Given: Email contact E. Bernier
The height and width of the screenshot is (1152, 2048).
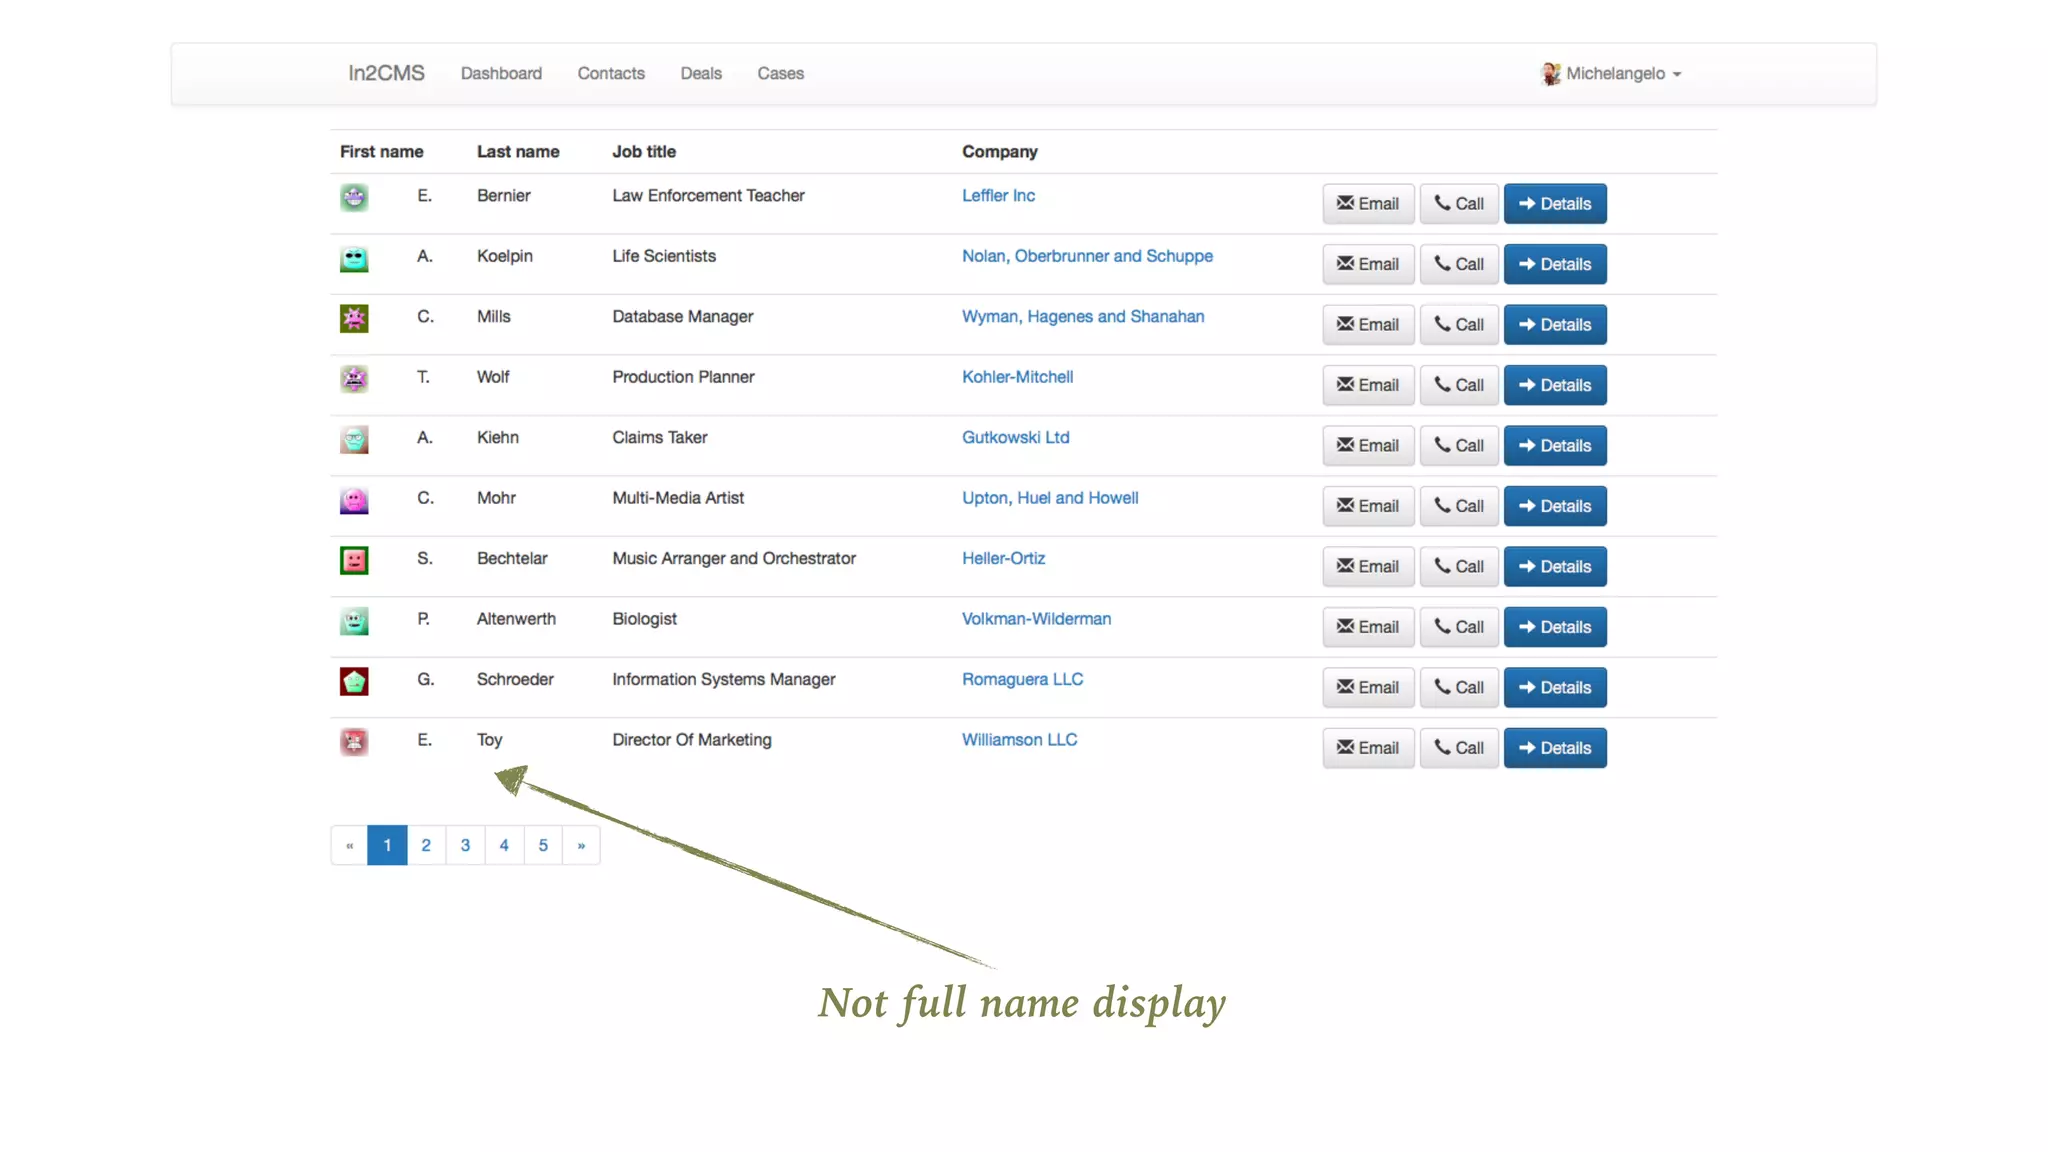Looking at the screenshot, I should click(1367, 204).
